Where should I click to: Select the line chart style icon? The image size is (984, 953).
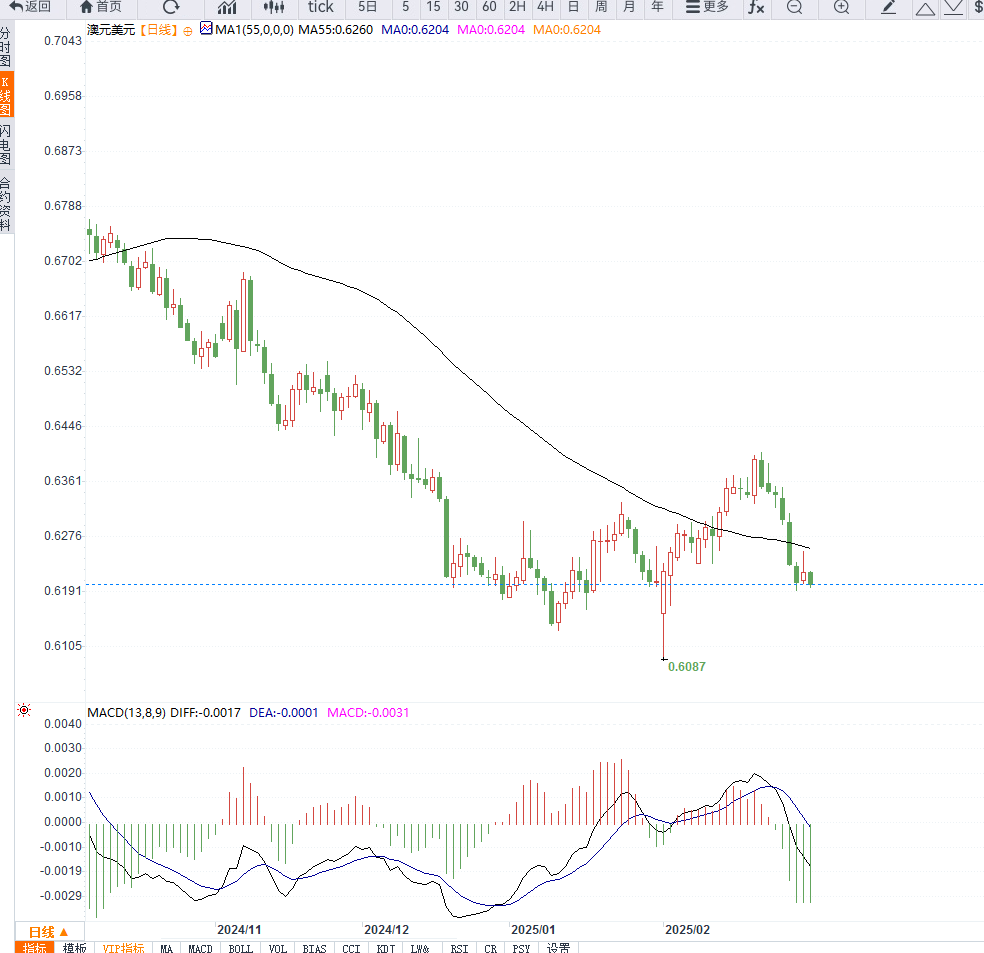(x=227, y=7)
